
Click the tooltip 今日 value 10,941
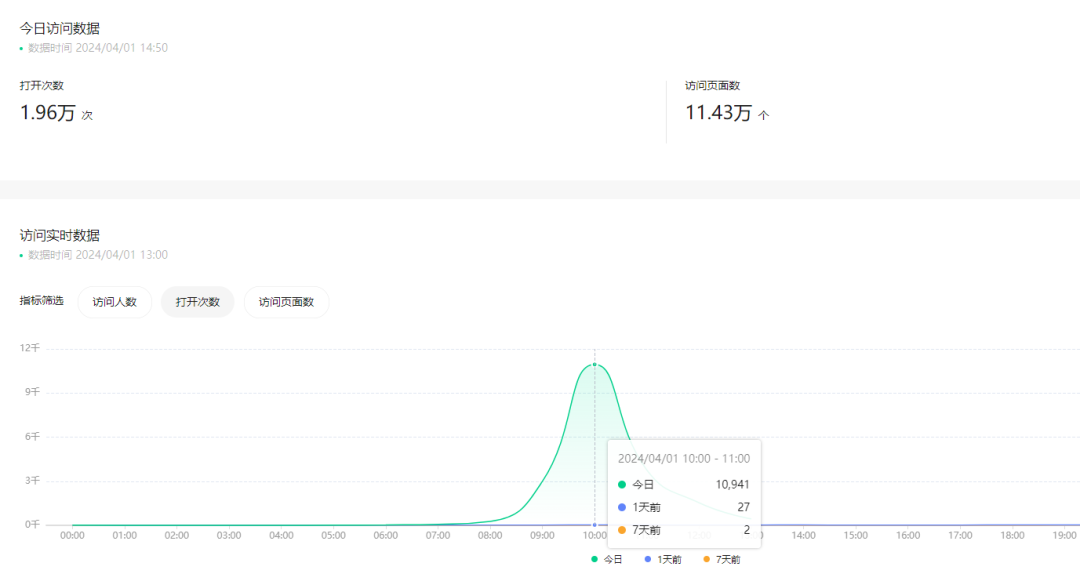(732, 485)
